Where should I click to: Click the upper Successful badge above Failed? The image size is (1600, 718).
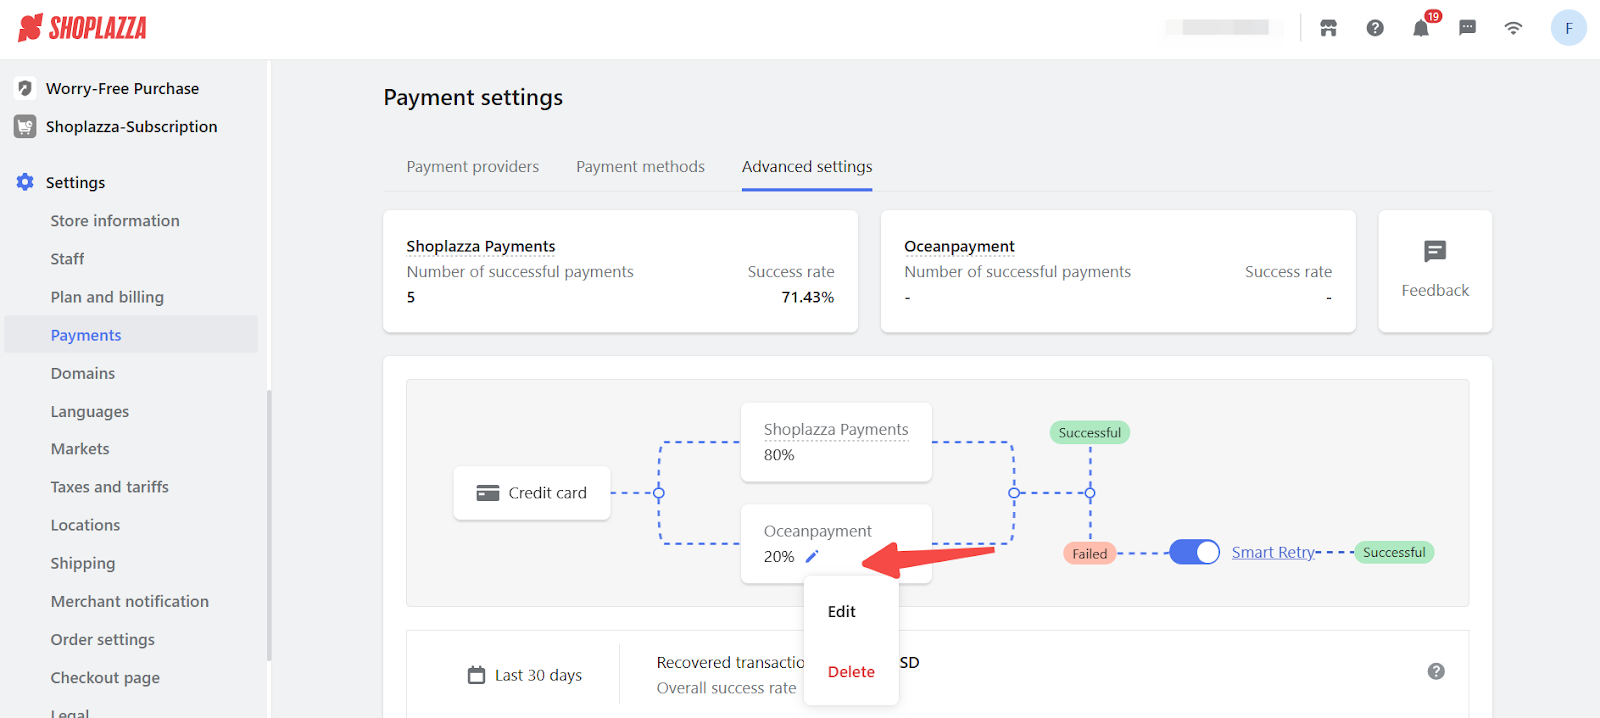coord(1090,432)
